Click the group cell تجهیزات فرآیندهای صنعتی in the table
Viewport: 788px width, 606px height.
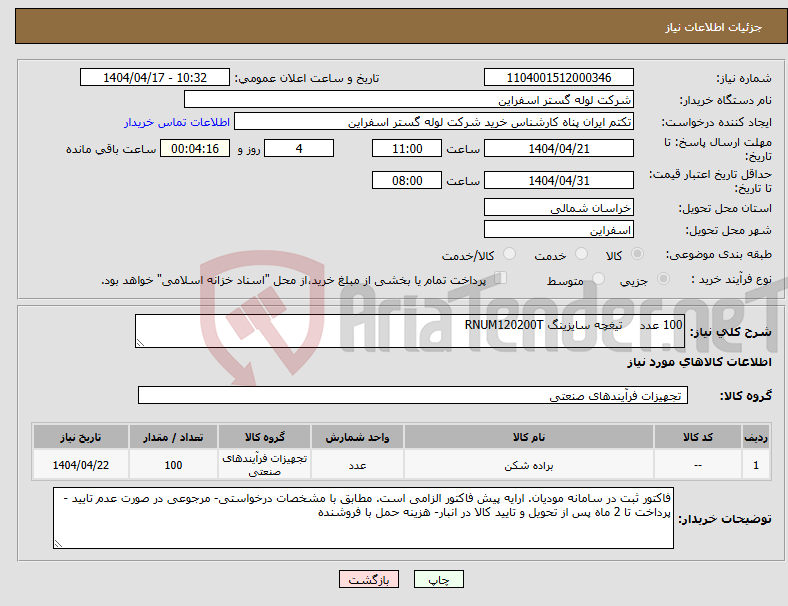(264, 465)
